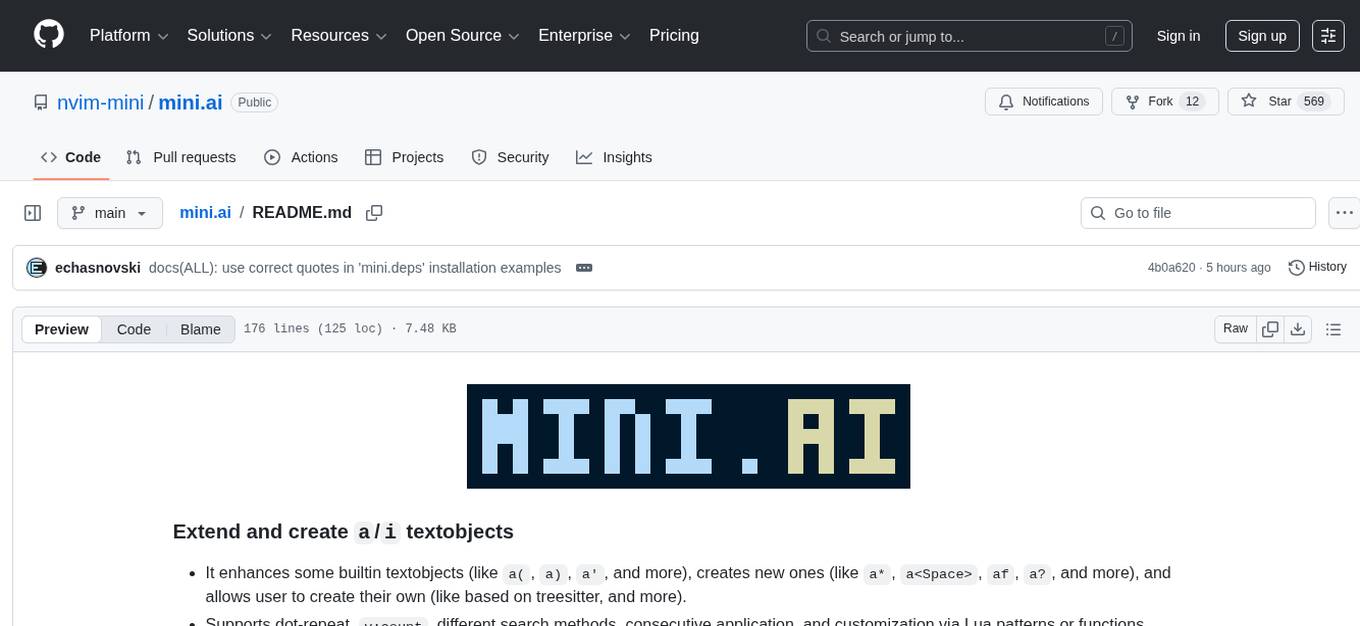1360x626 pixels.
Task: View the commit 4b0a620 details
Action: (1171, 267)
